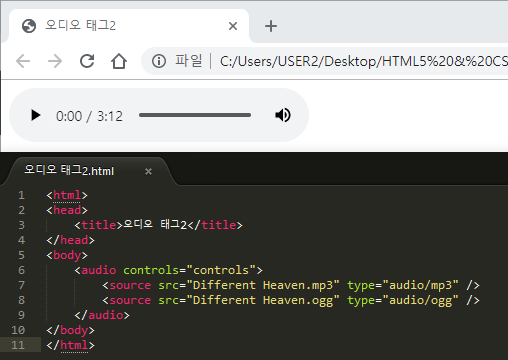Click the audio progress seek bar
The height and width of the screenshot is (360, 508).
[195, 115]
